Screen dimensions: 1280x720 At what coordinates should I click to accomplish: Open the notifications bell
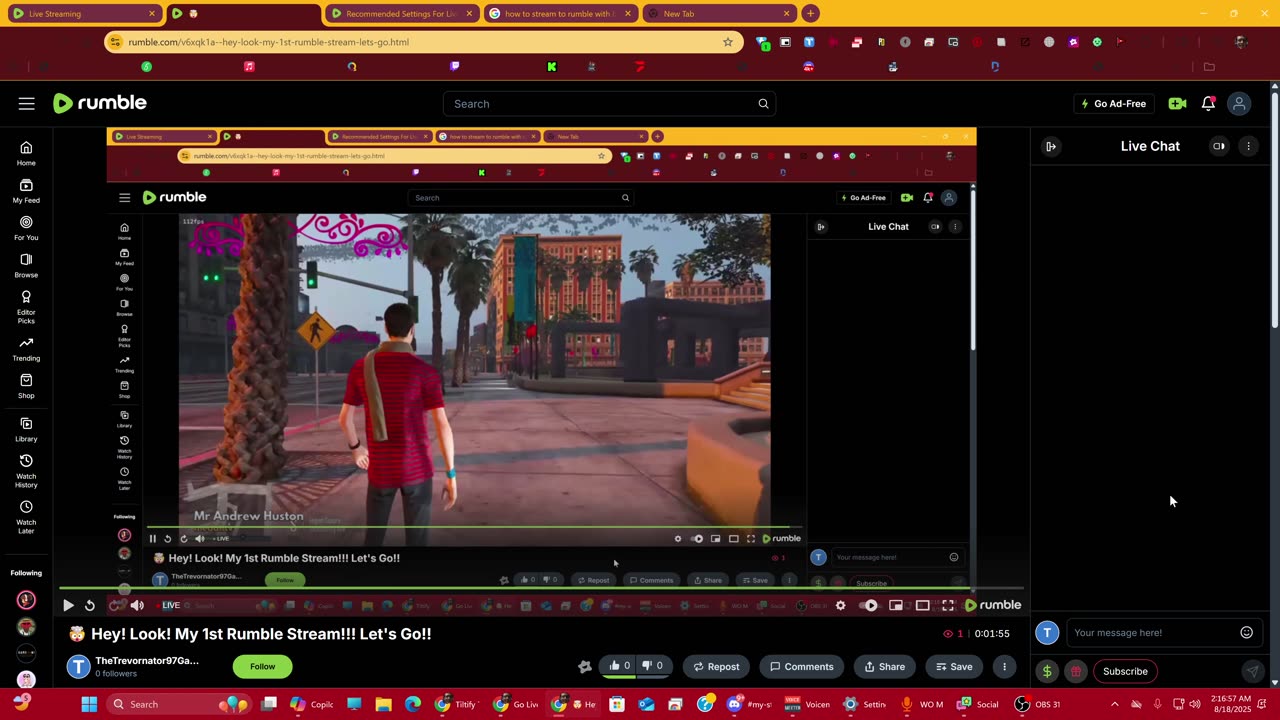click(x=1208, y=104)
